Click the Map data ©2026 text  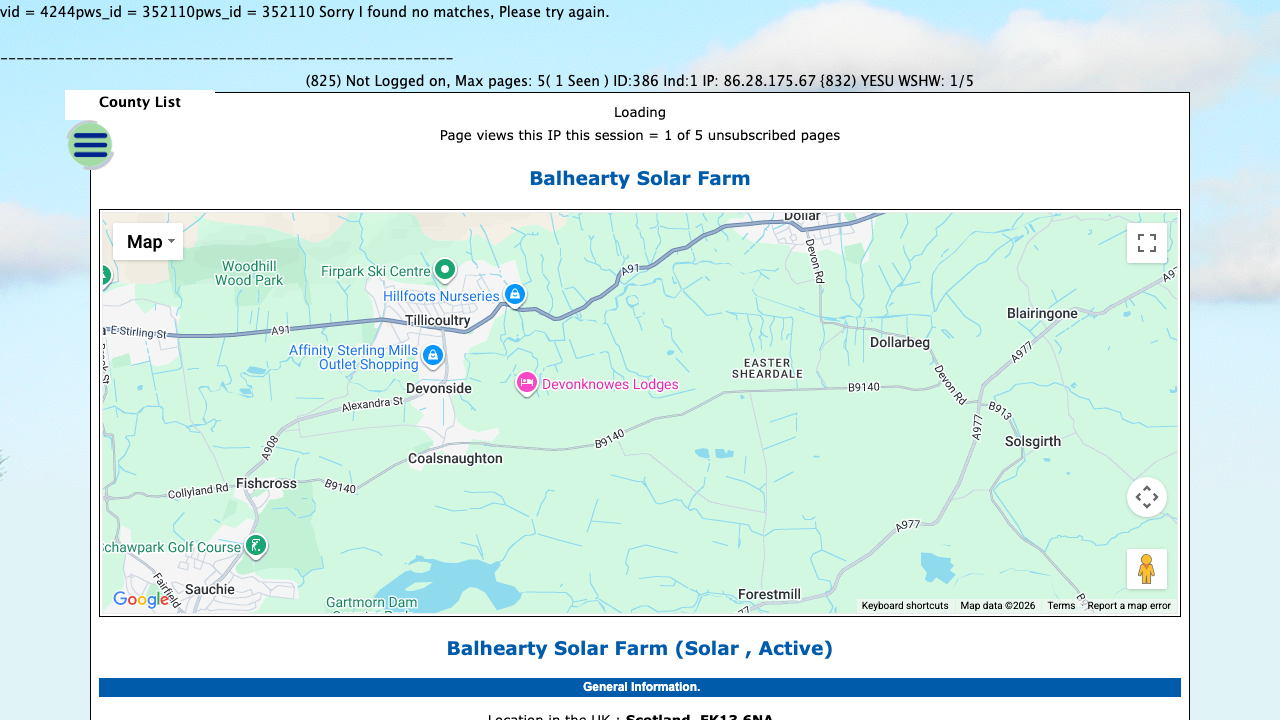996,605
